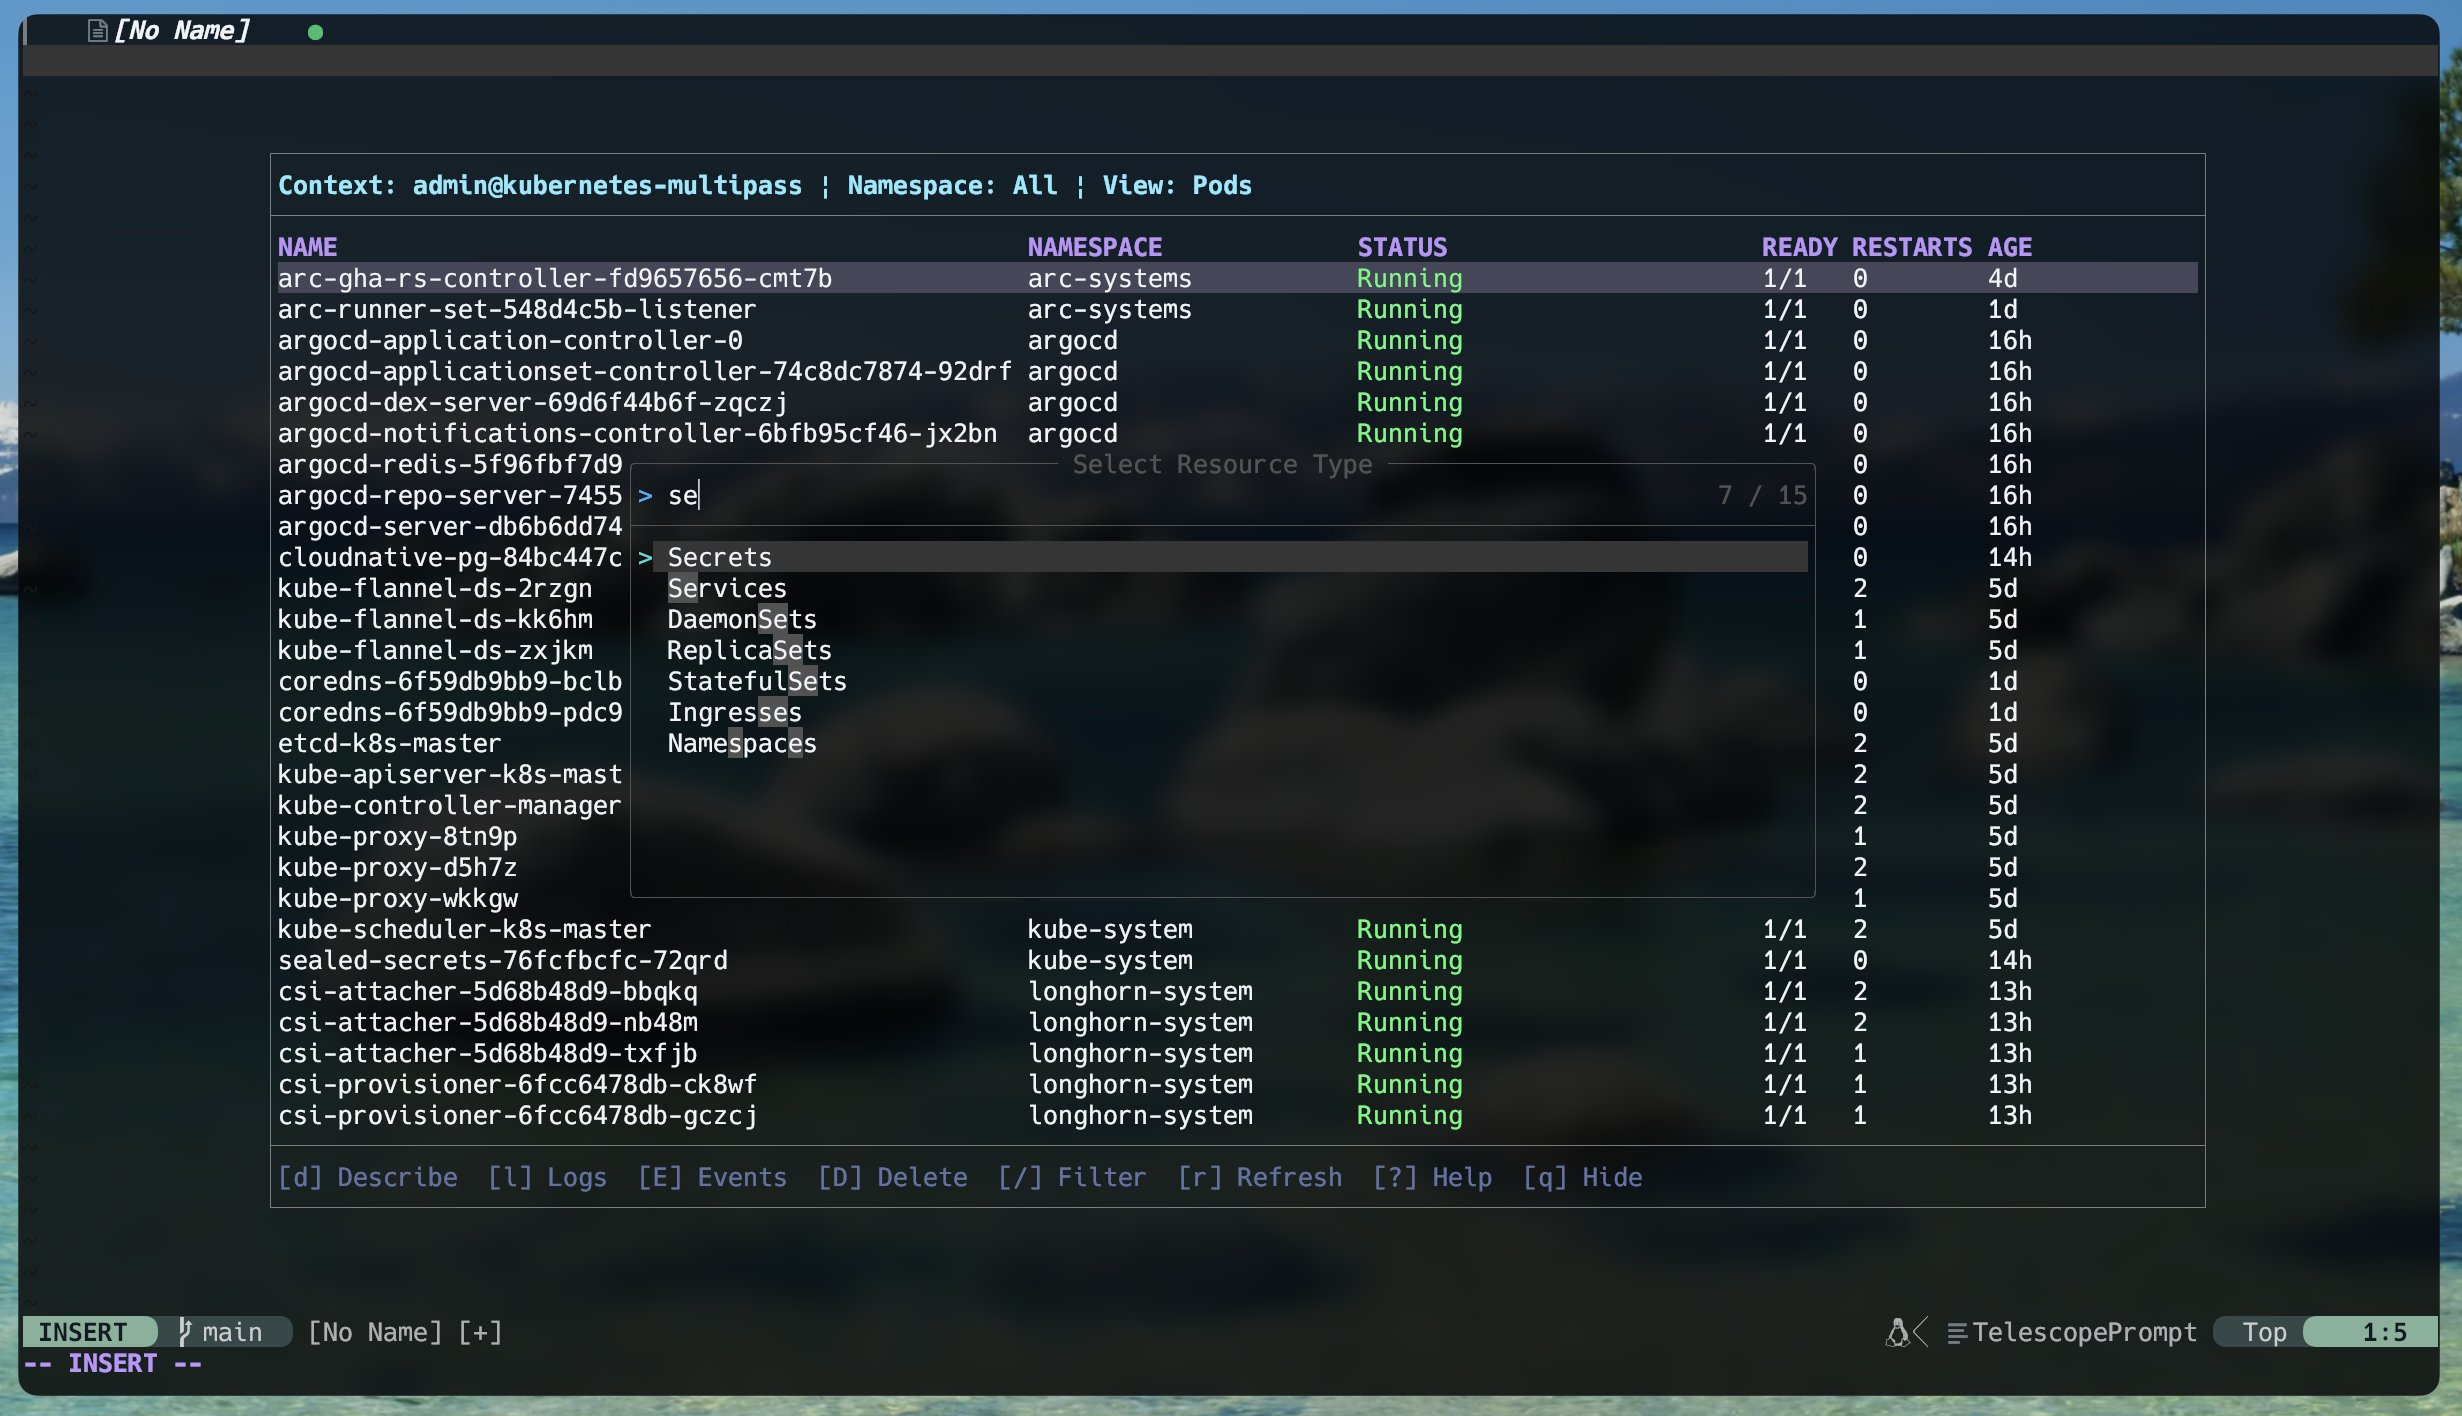Open the [No Name] tab

tap(181, 31)
